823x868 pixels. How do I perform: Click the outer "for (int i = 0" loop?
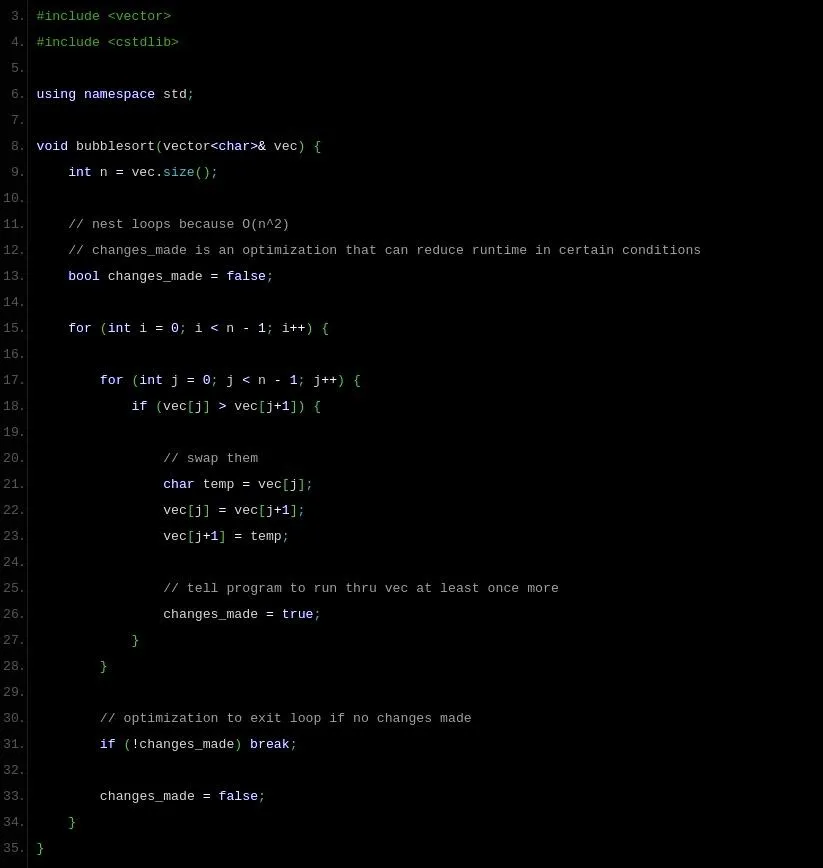coord(198,328)
